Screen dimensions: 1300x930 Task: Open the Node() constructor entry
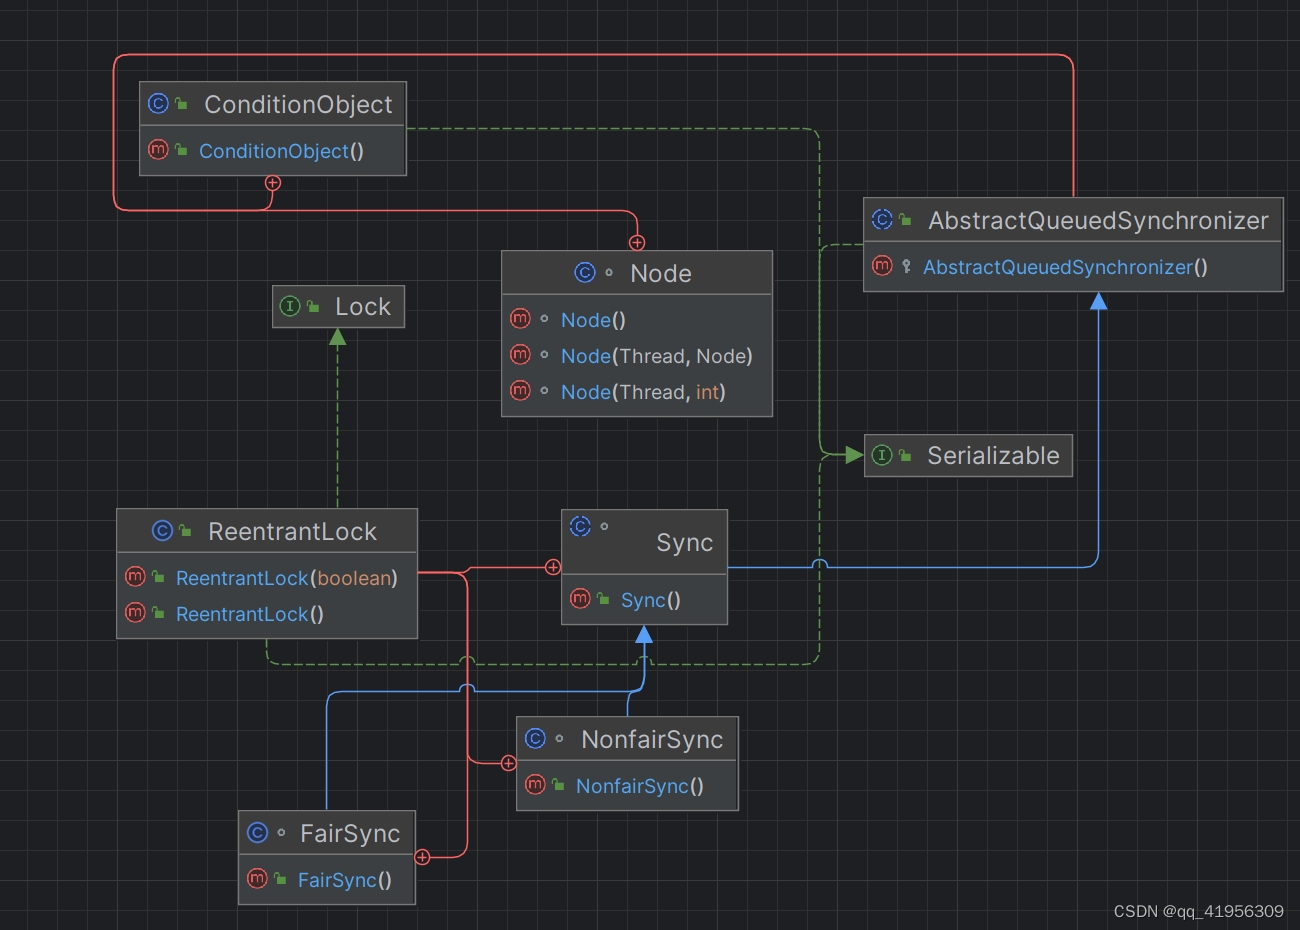[x=593, y=320]
